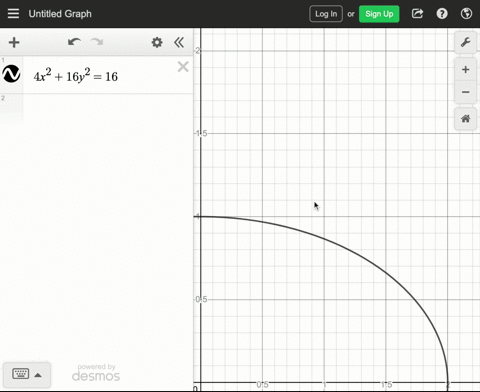This screenshot has height=392, width=480.
Task: Open the help question mark icon
Action: click(x=442, y=14)
